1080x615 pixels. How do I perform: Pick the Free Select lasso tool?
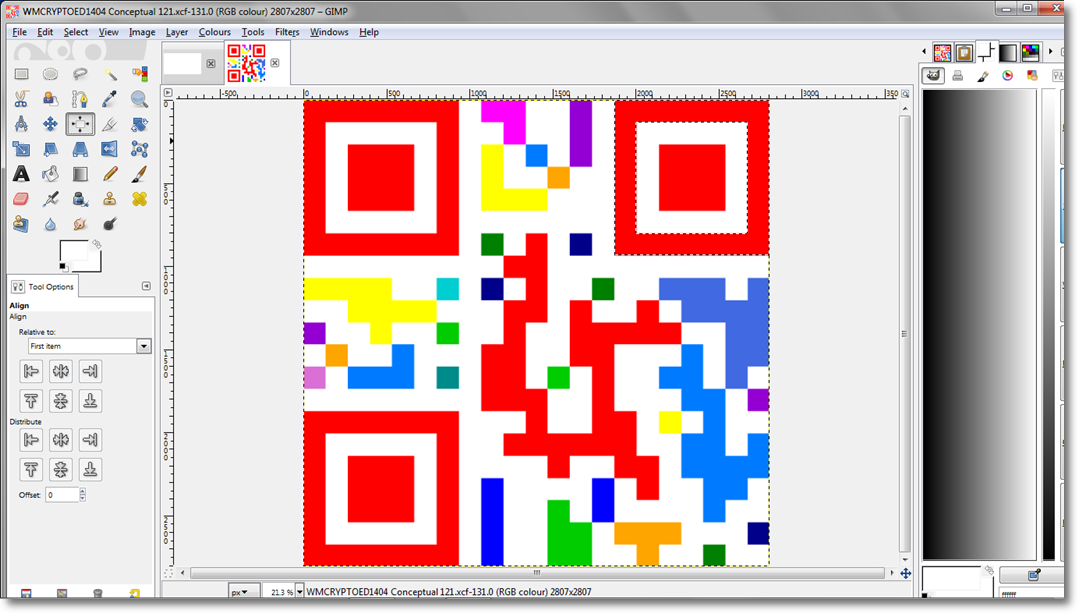(80, 74)
